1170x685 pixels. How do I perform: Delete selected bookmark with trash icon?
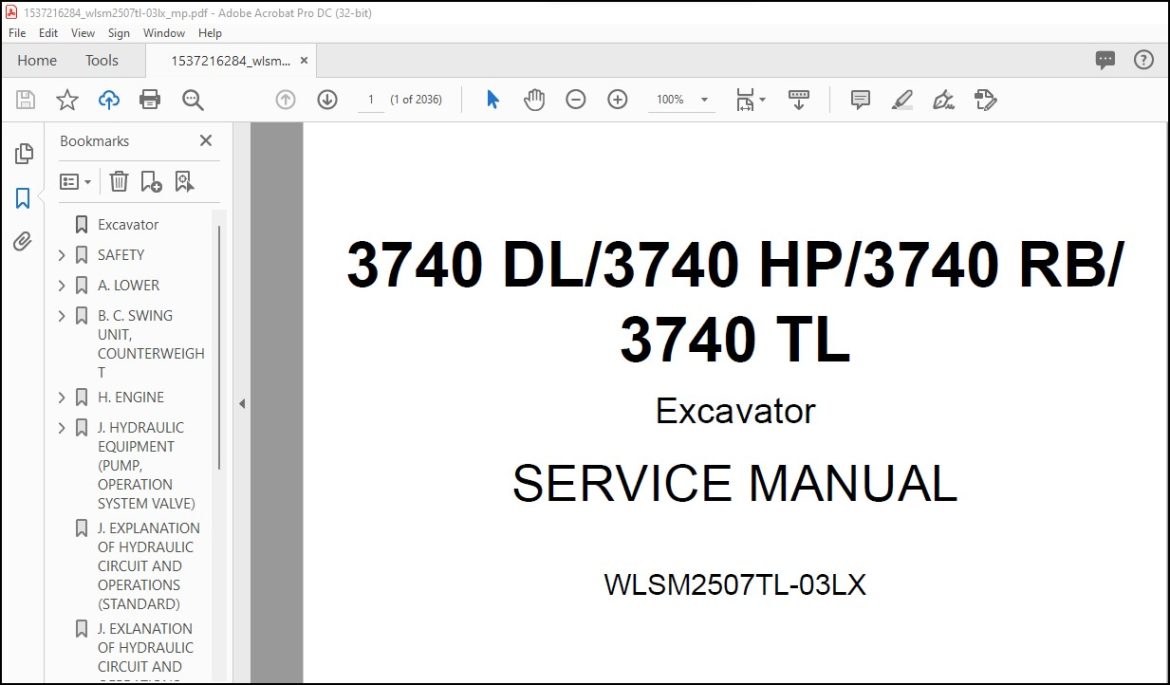click(x=119, y=181)
